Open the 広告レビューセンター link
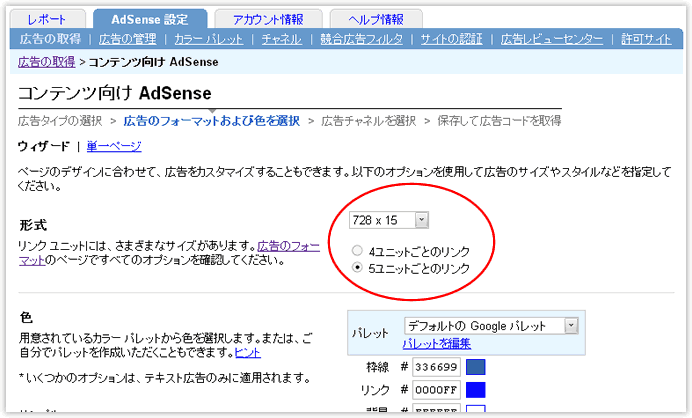692x418 pixels. tap(551, 39)
